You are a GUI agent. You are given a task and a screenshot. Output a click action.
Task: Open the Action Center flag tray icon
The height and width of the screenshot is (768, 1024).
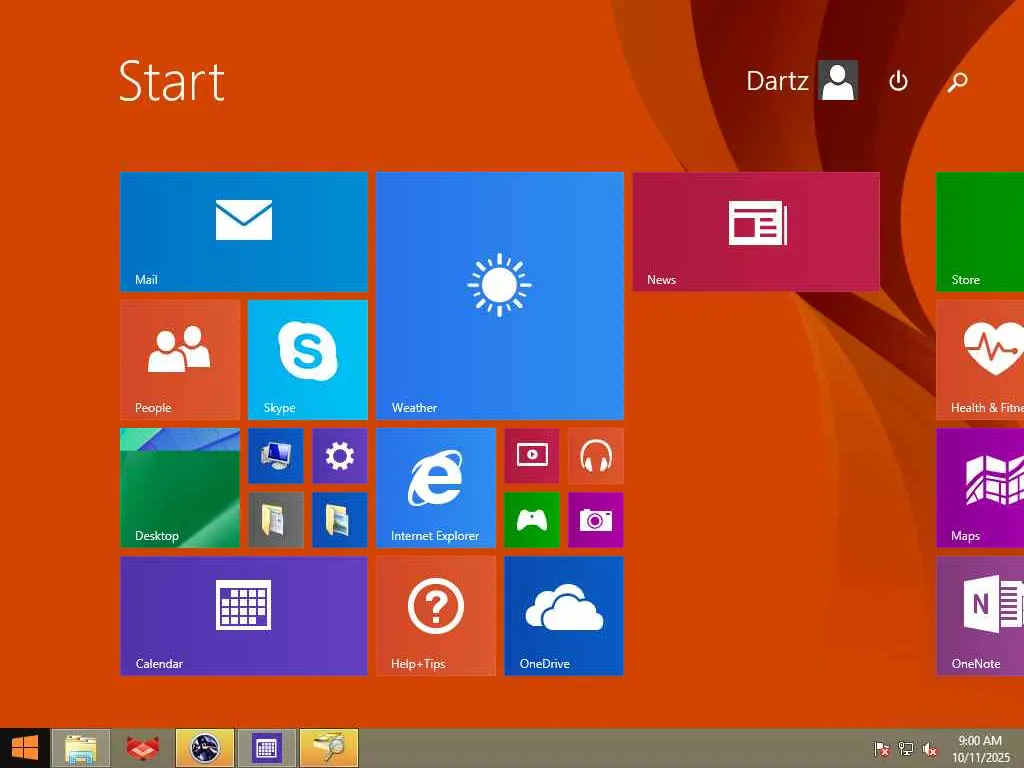point(882,748)
